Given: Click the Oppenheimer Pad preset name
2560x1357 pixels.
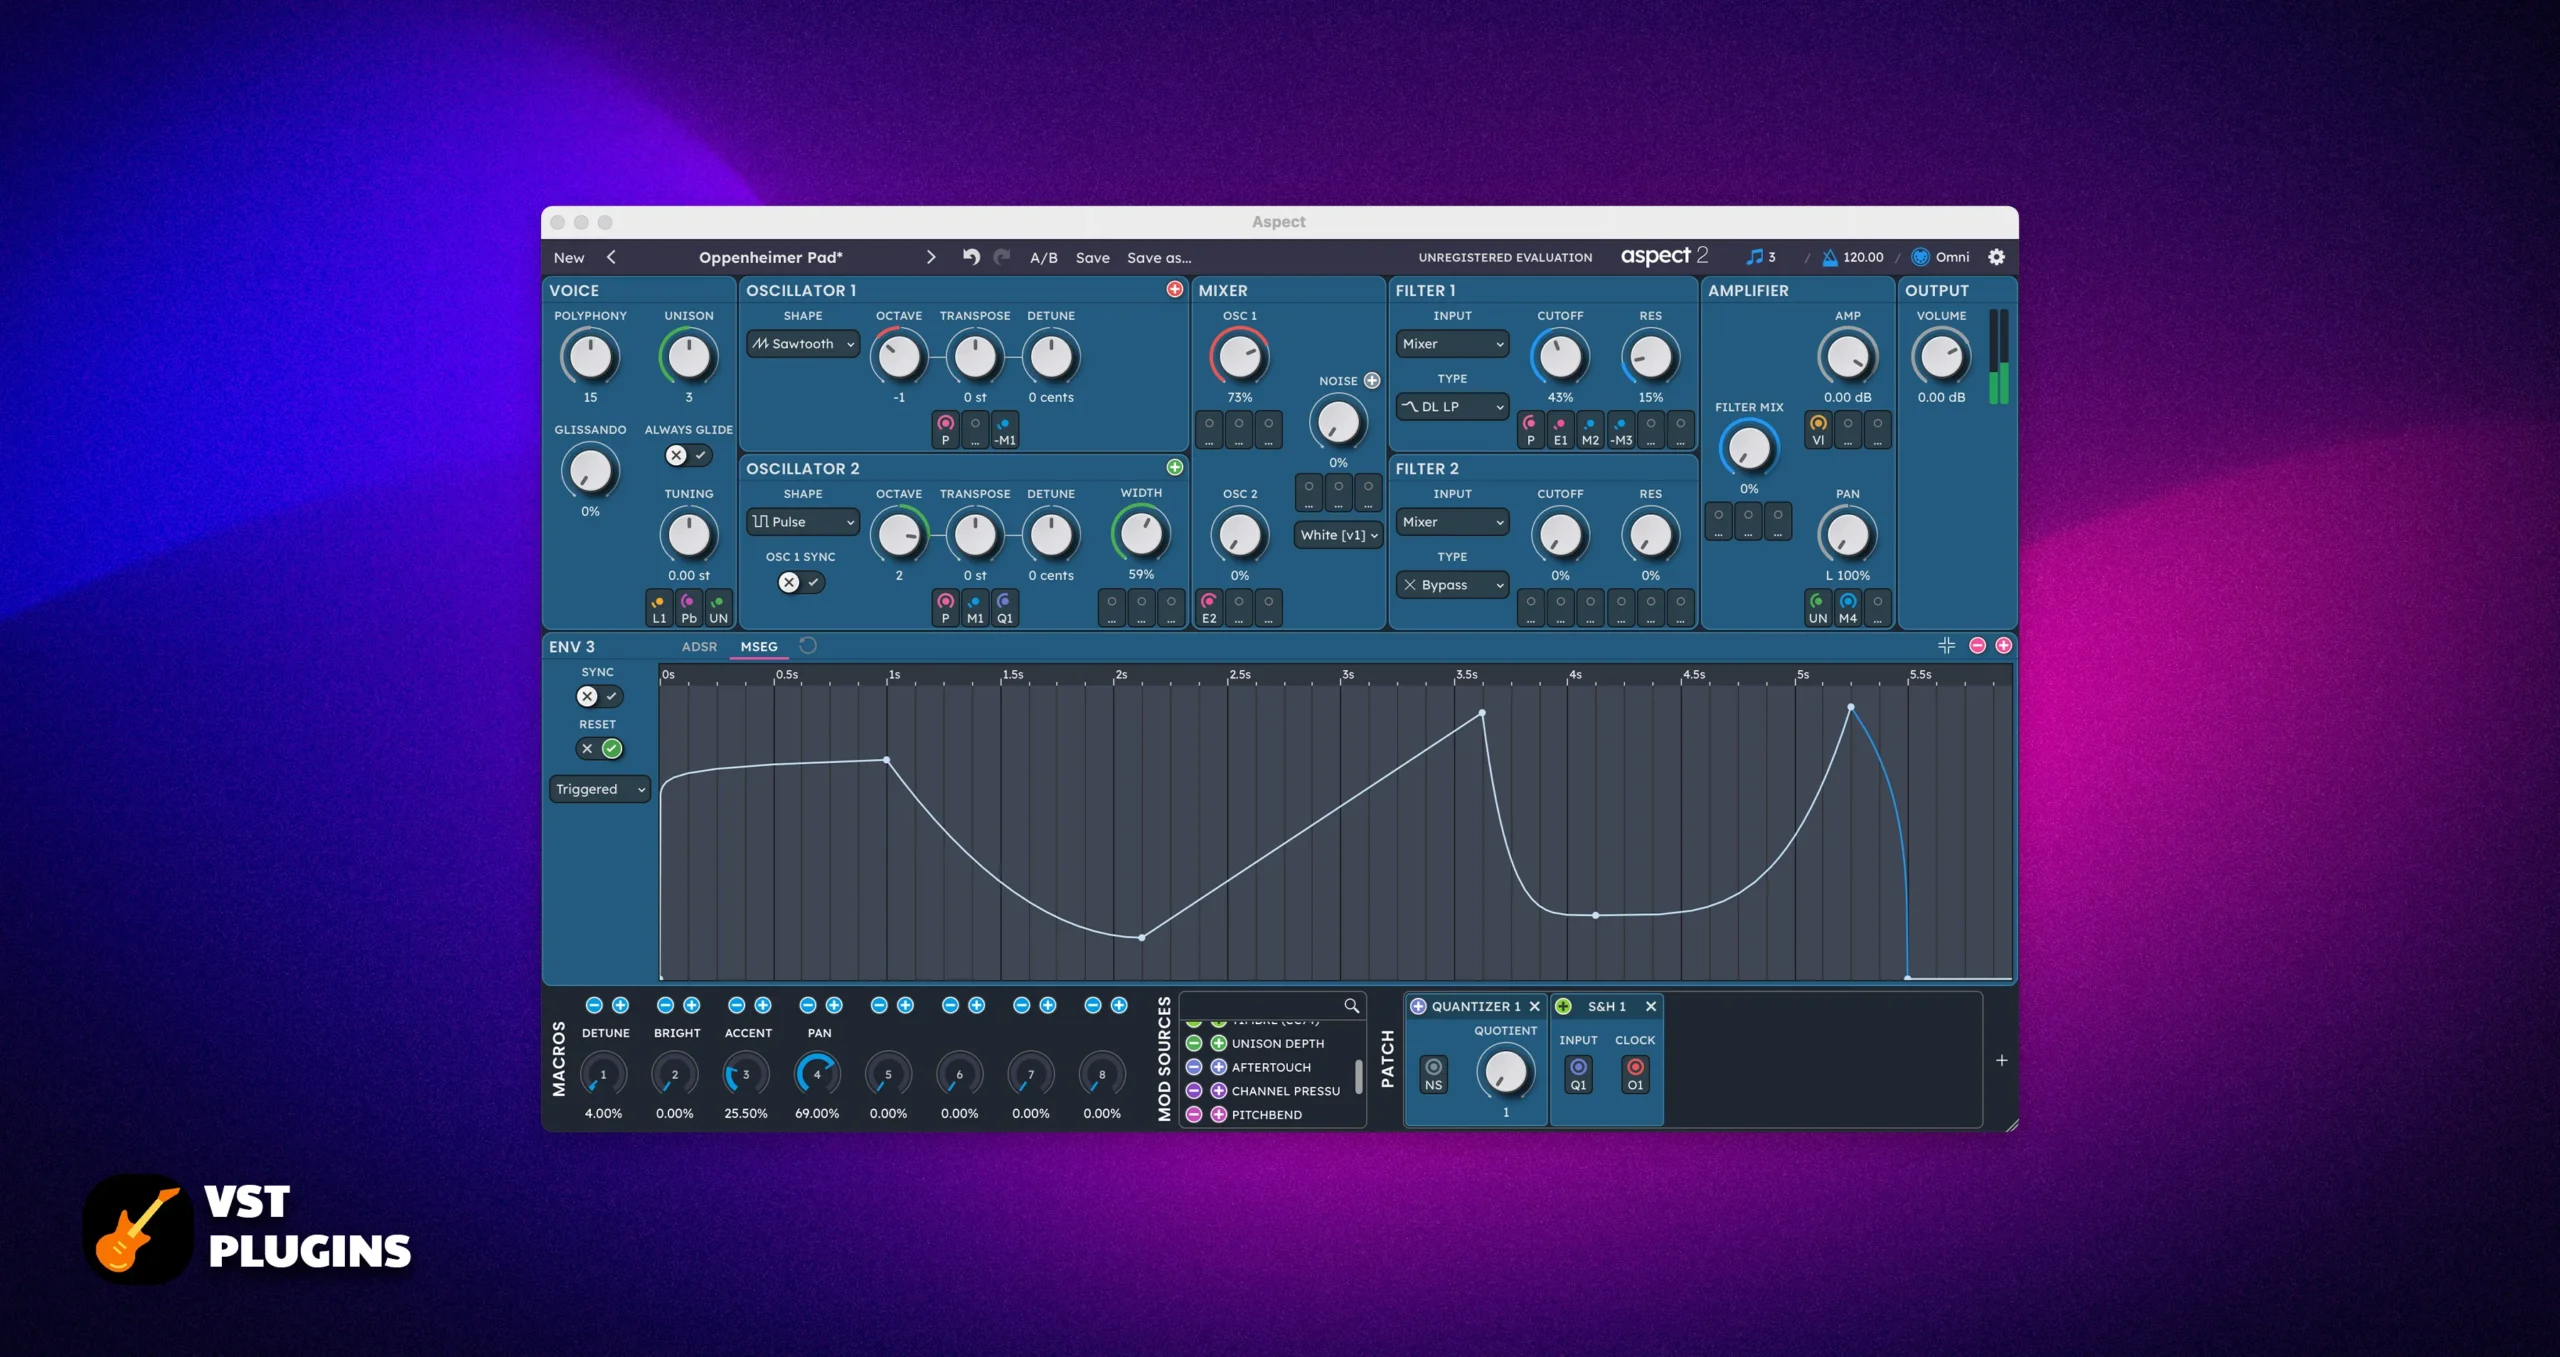Looking at the screenshot, I should (x=770, y=257).
